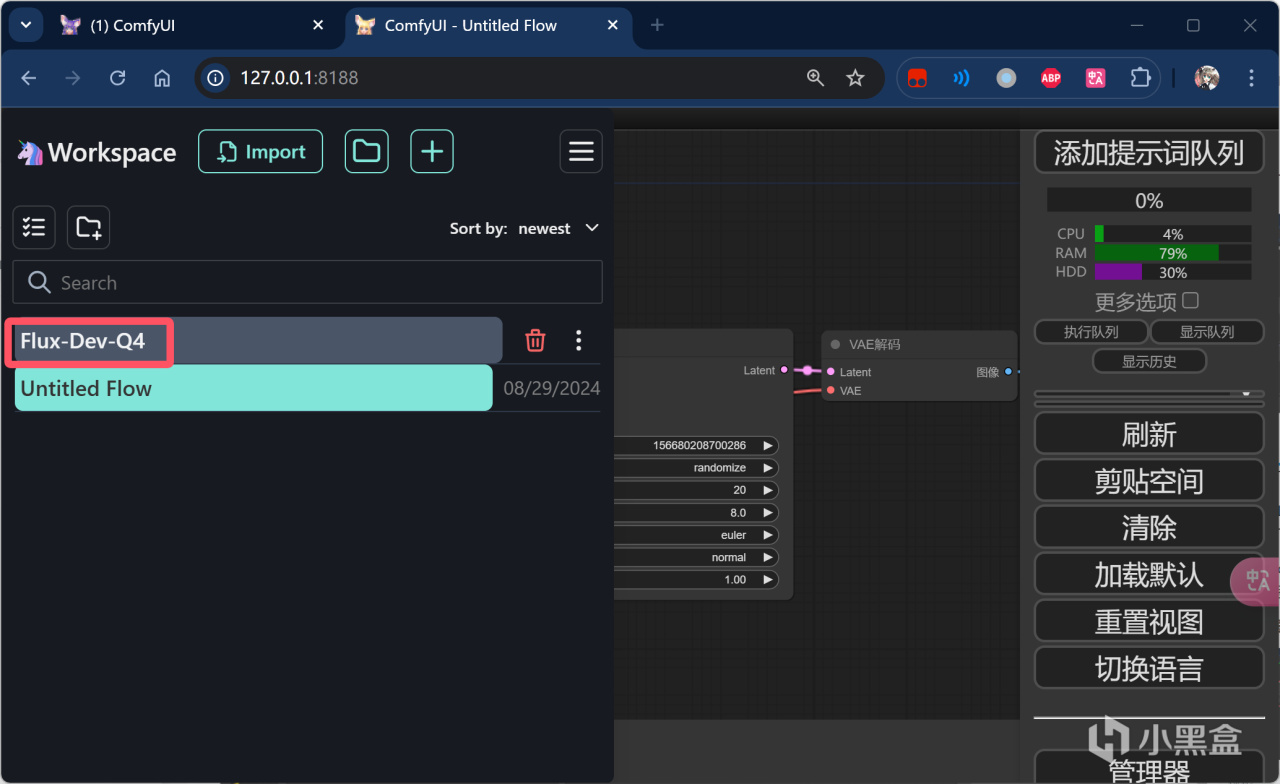Click the 清除 clear button
Image resolution: width=1280 pixels, height=784 pixels.
[x=1149, y=528]
